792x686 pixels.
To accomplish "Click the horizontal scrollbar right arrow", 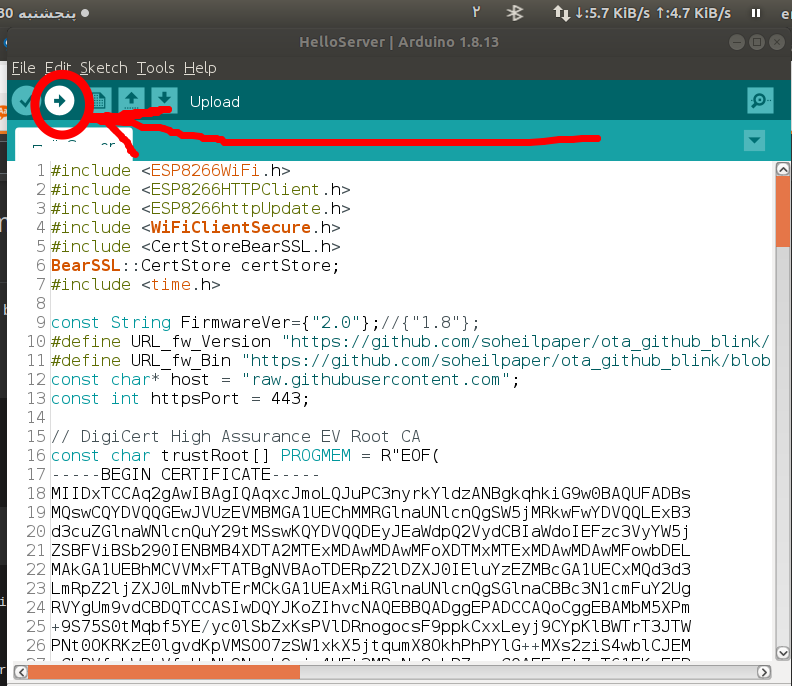I will point(764,672).
